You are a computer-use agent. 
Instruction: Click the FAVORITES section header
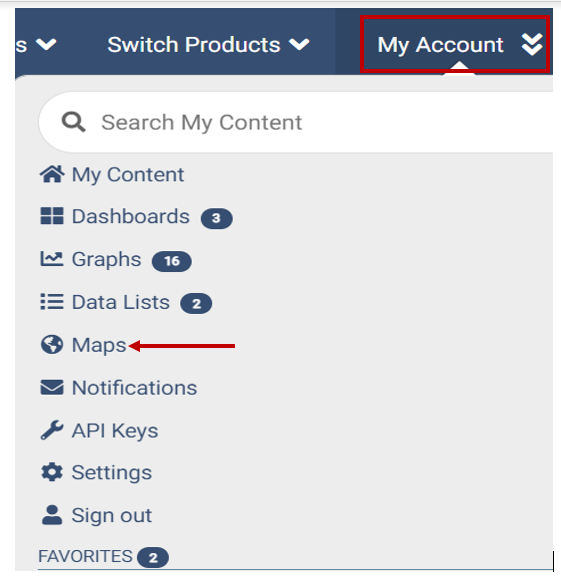click(x=85, y=556)
